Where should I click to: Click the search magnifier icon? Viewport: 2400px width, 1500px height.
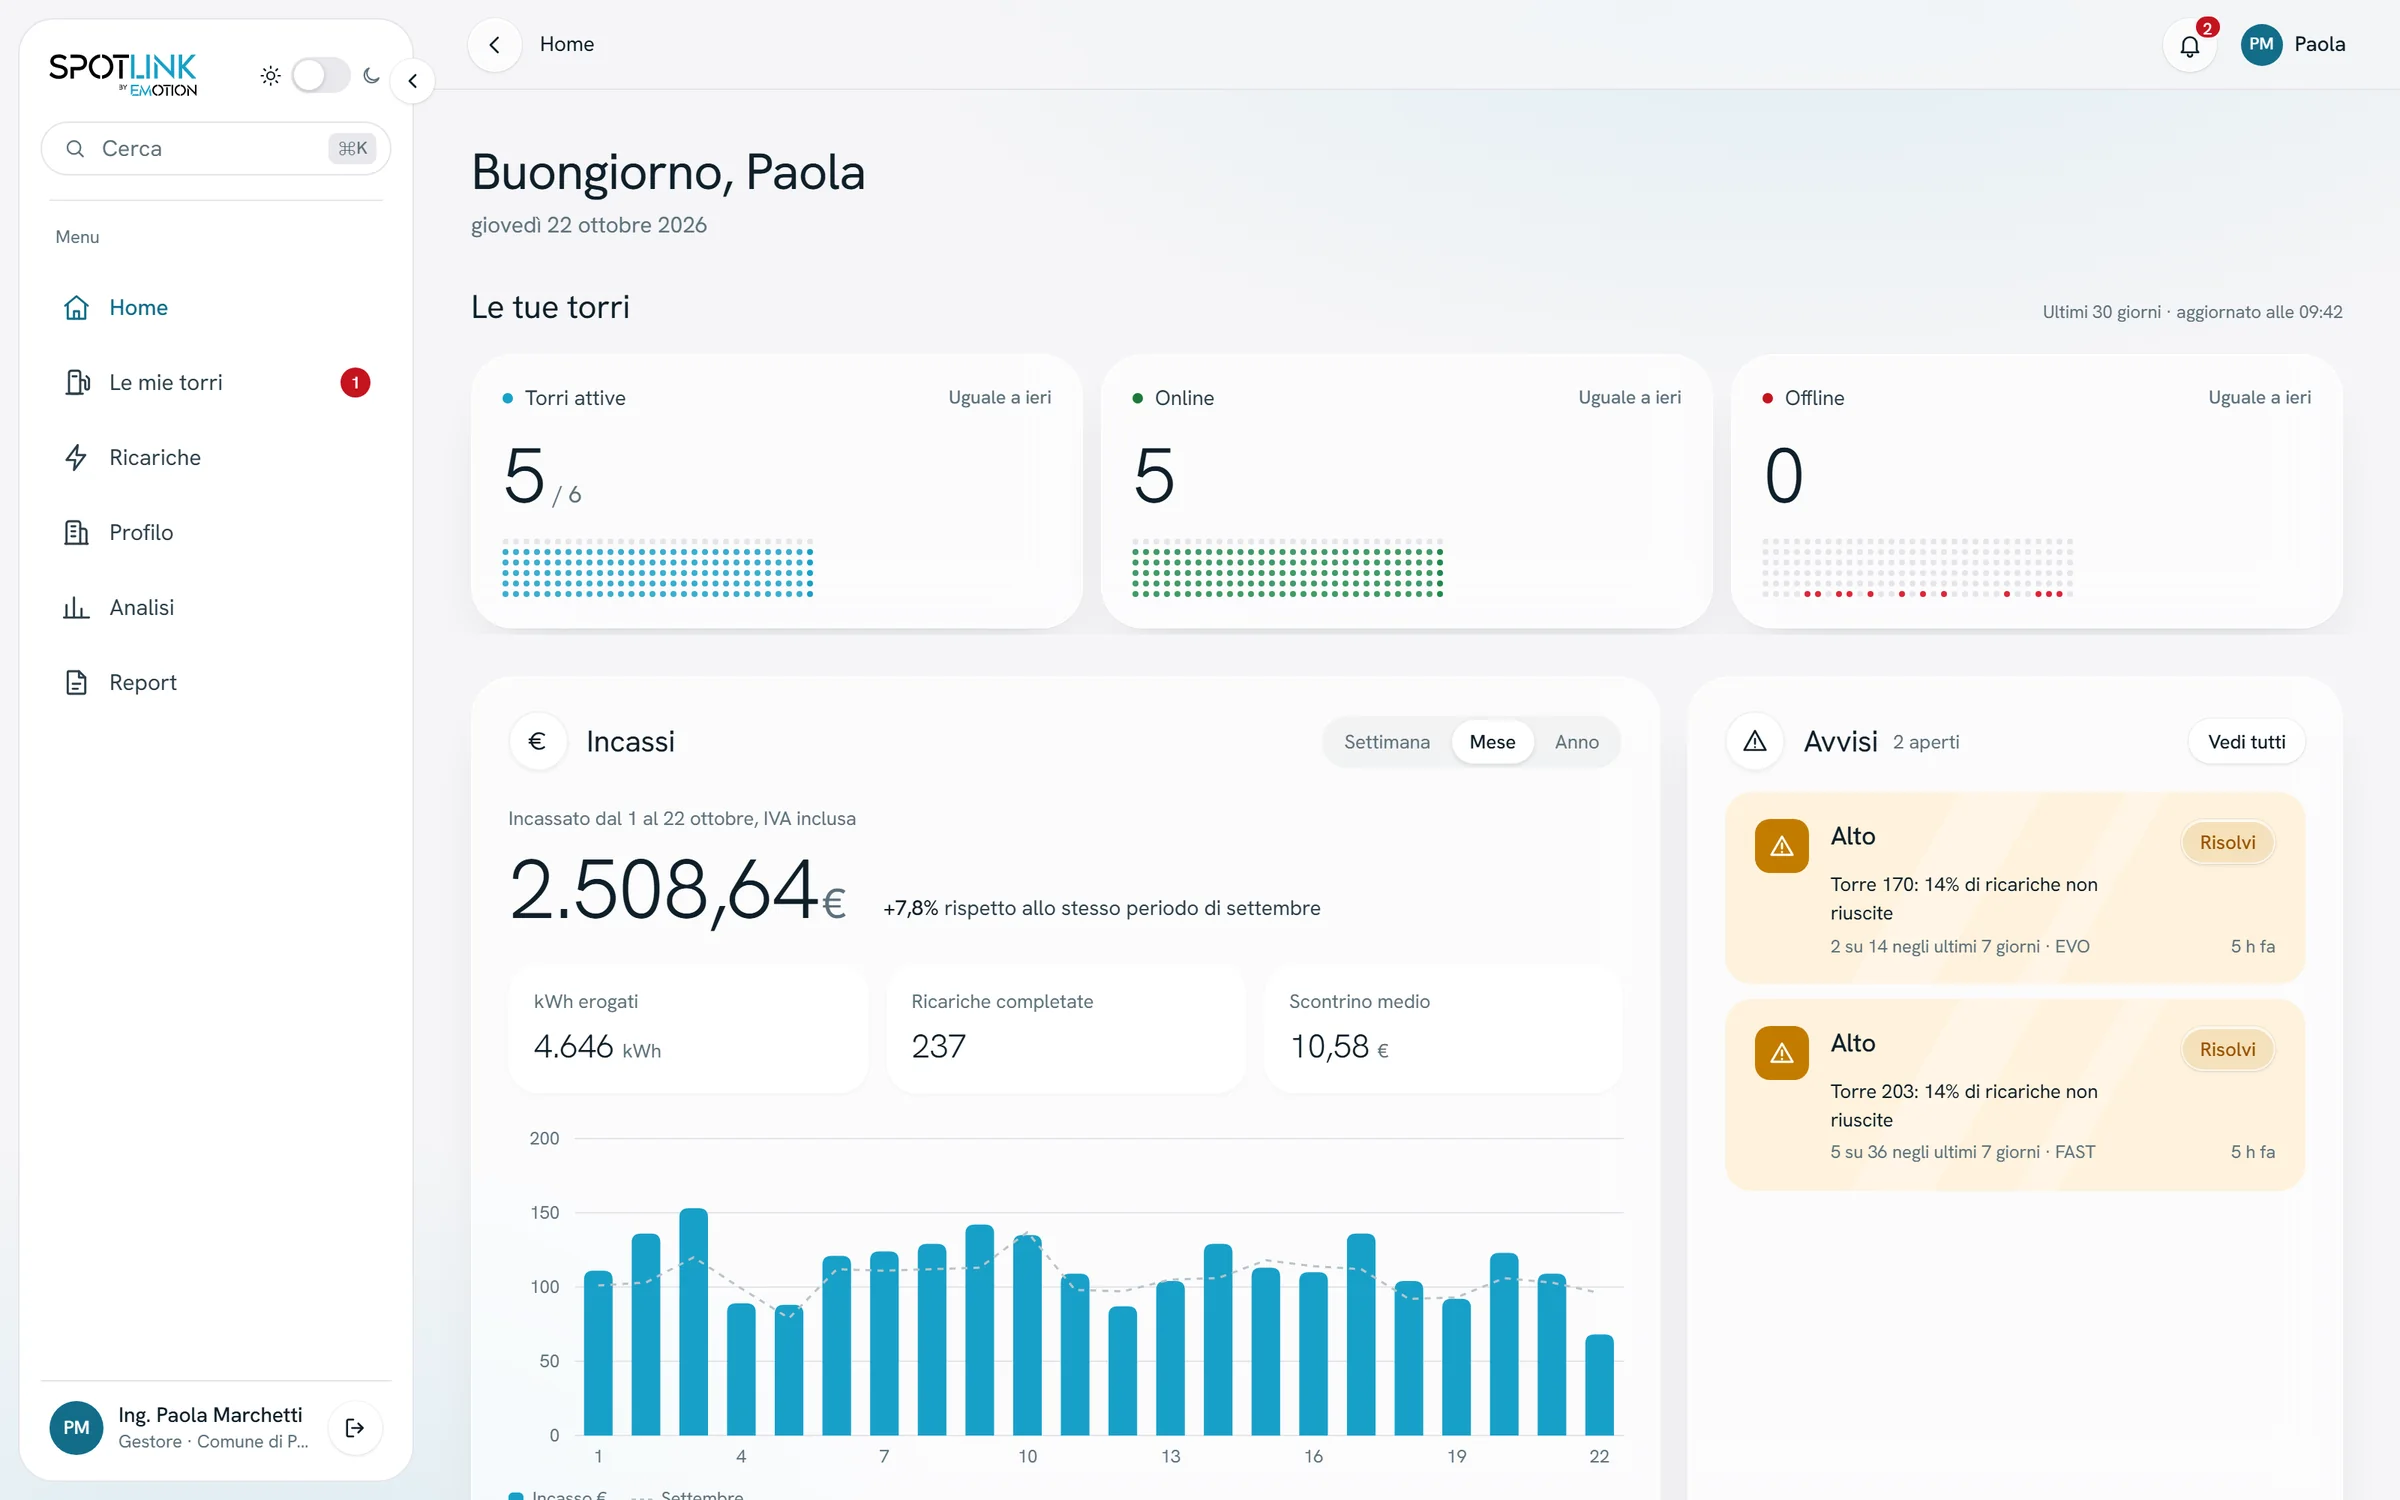click(75, 148)
